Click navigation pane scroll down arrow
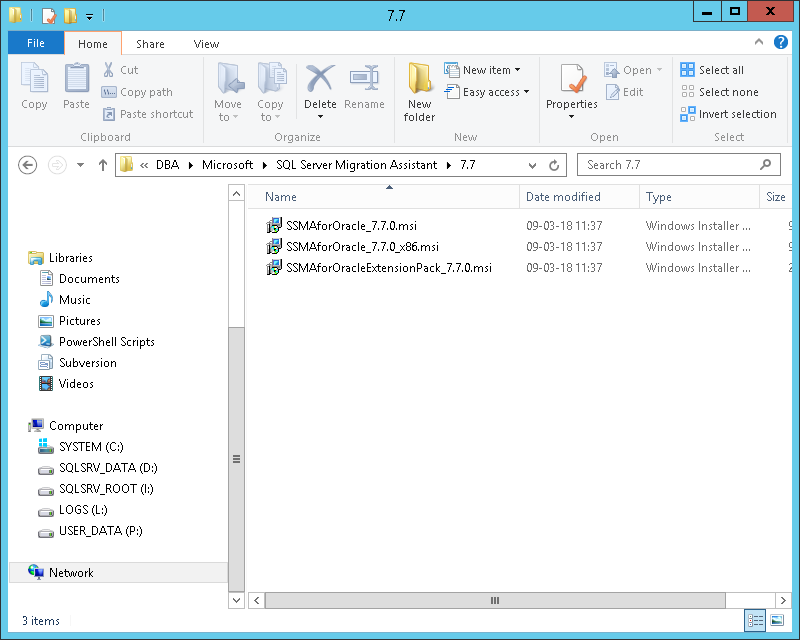The width and height of the screenshot is (801, 640). (x=236, y=600)
